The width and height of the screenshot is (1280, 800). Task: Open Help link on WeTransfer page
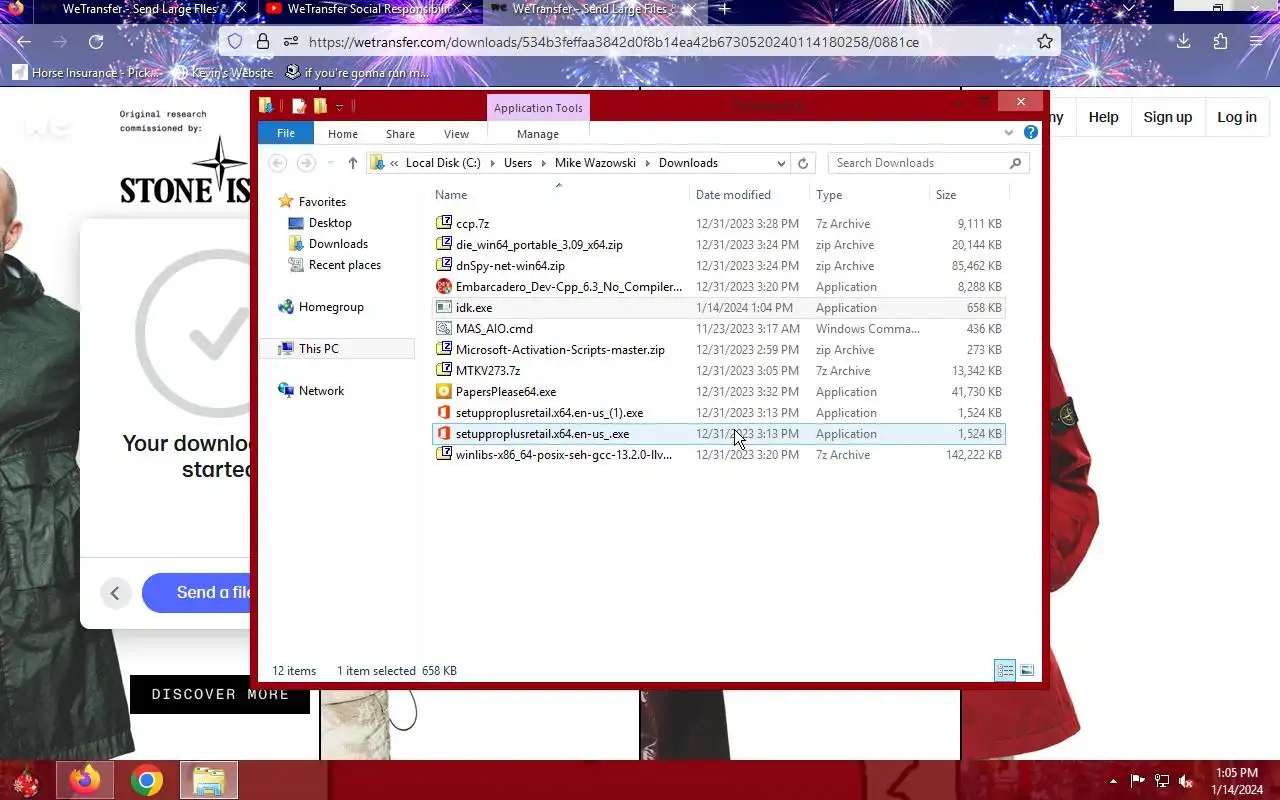[1103, 117]
